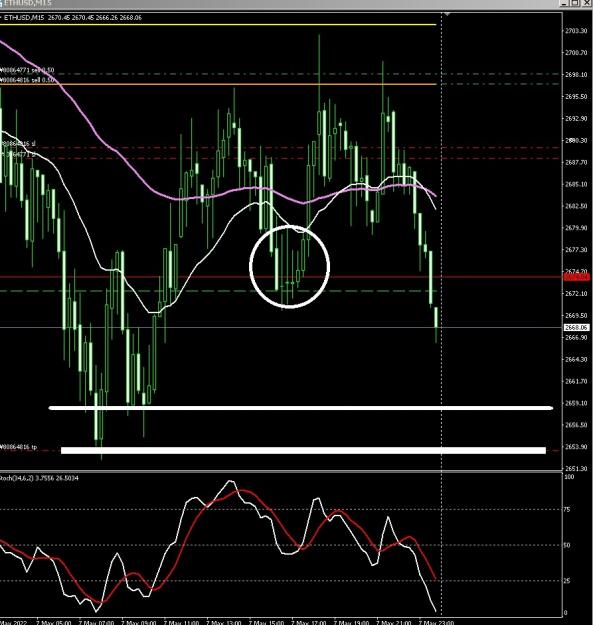Image resolution: width=593 pixels, height=625 pixels.
Task: Click Stochastic scale level 50
Action: click(x=567, y=545)
